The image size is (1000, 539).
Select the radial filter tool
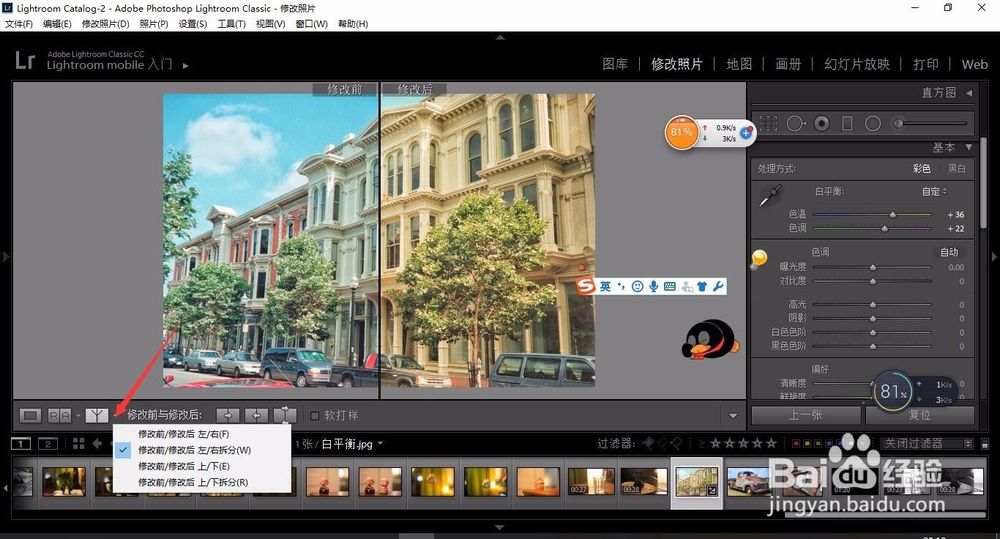[x=872, y=123]
